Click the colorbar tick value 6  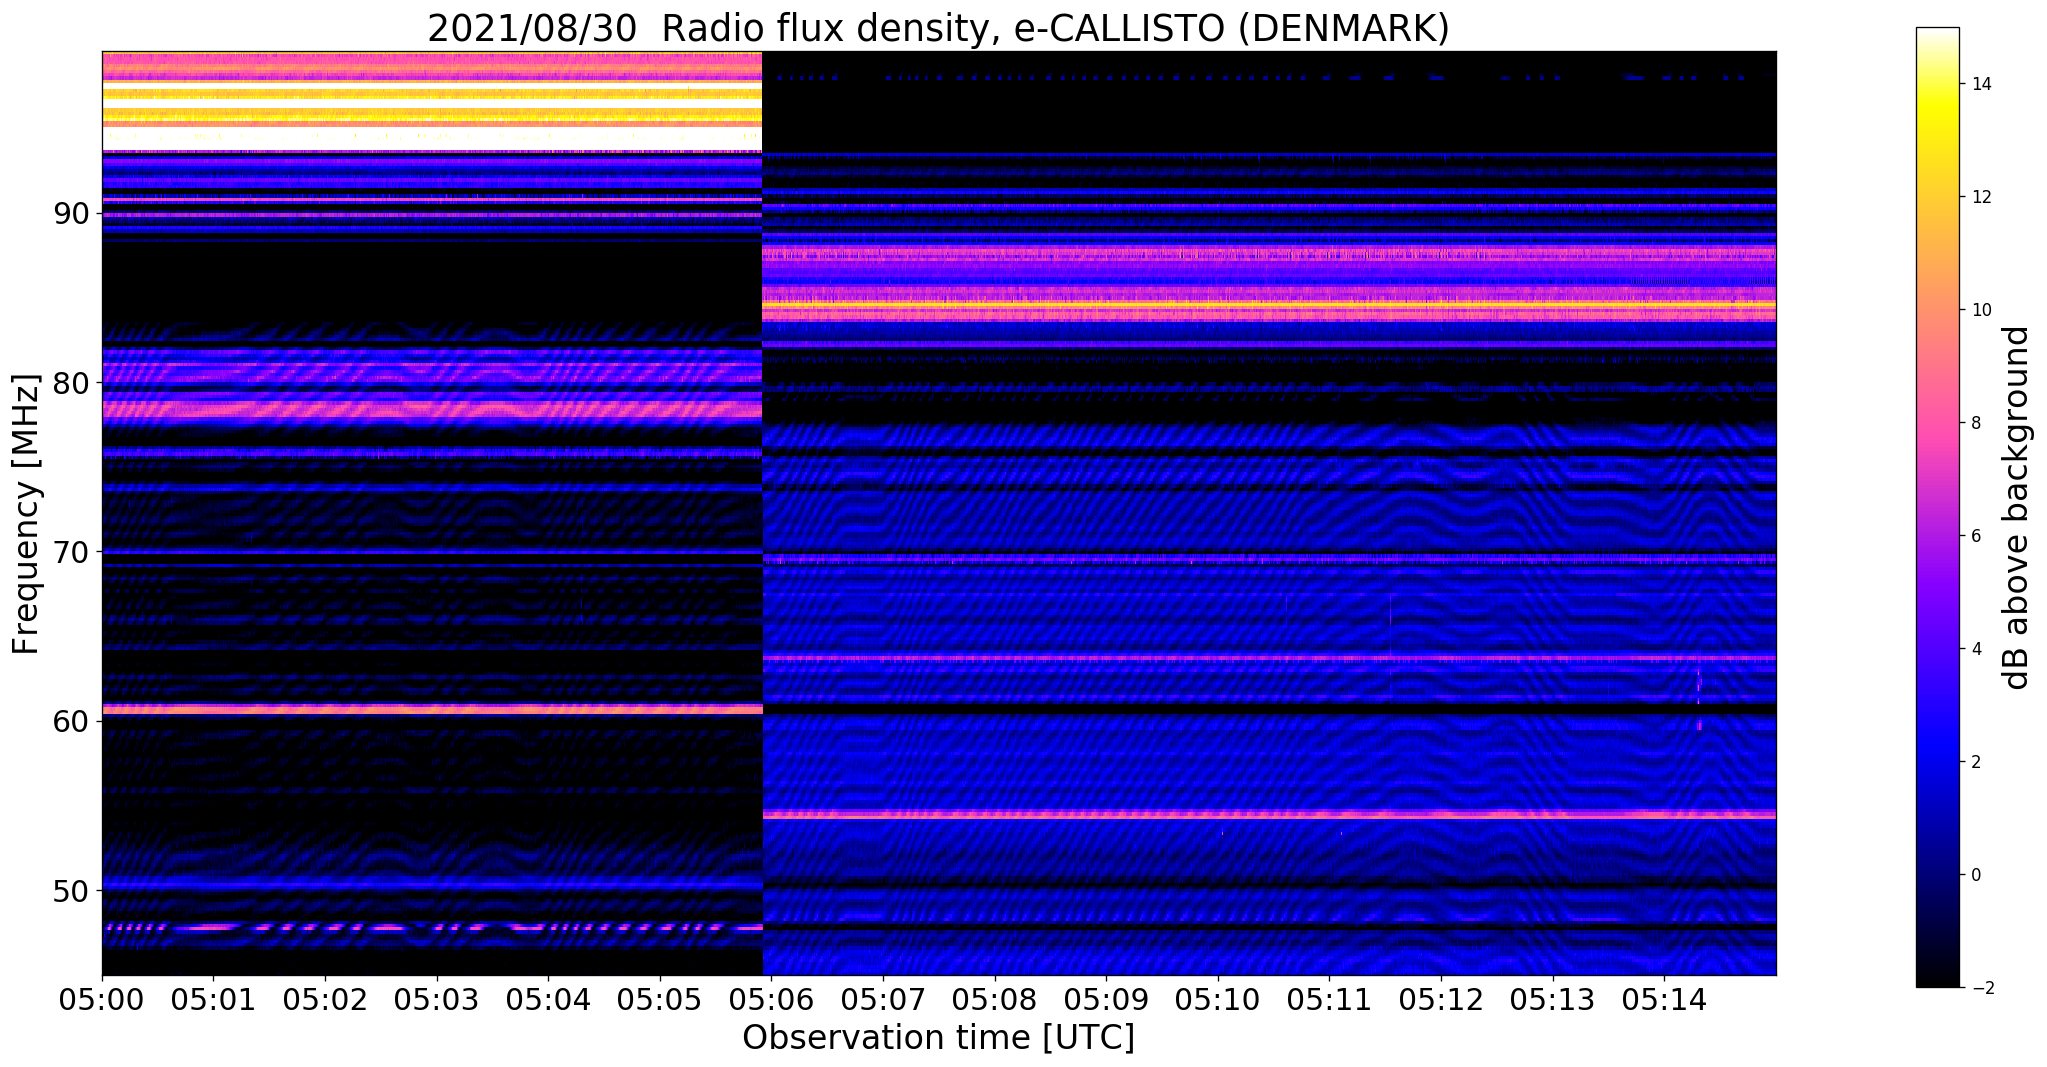tap(1974, 536)
